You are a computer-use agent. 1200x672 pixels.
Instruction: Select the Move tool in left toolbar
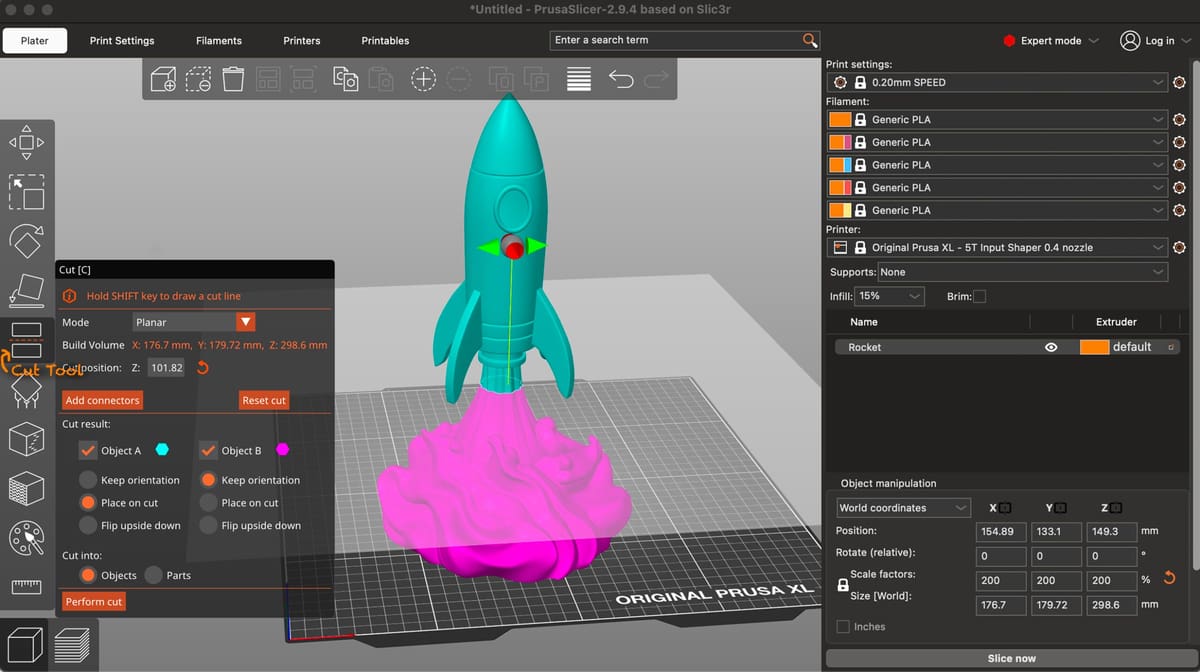(x=26, y=142)
